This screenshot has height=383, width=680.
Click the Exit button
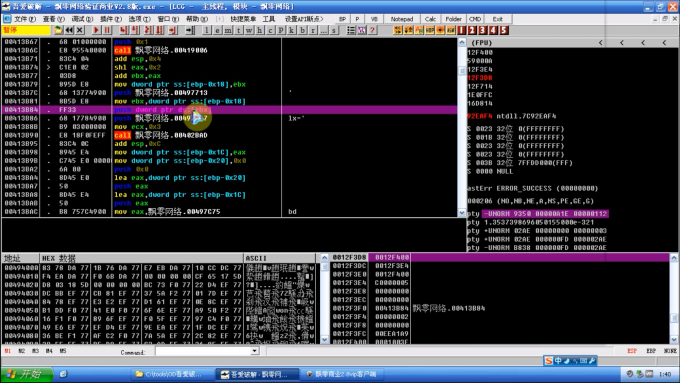497,19
